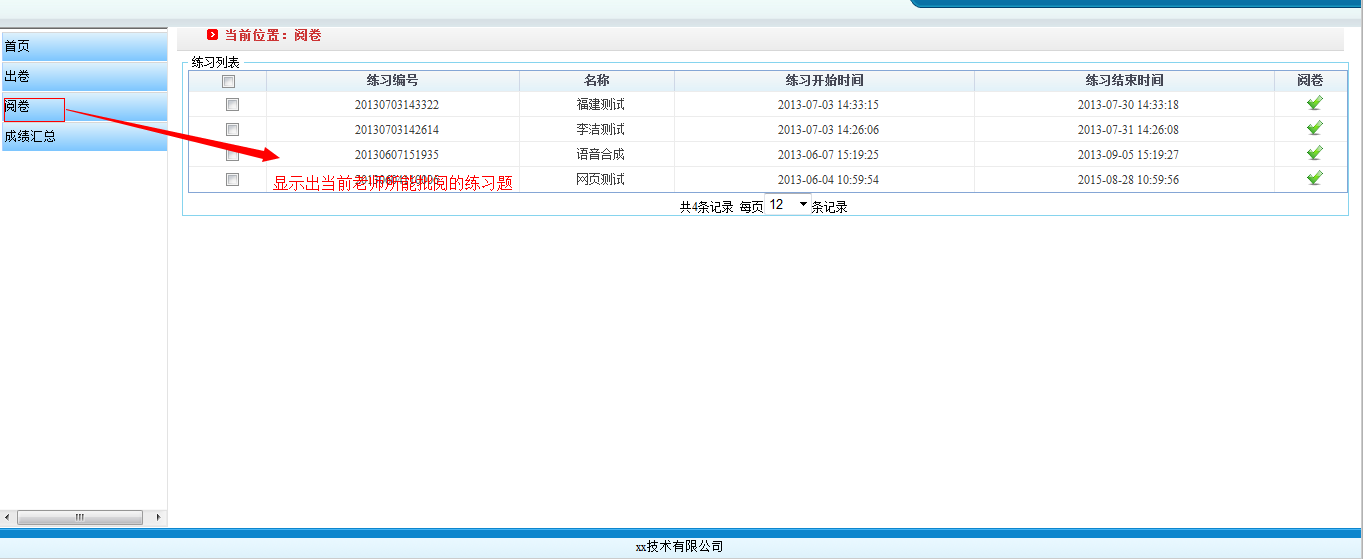The image size is (1363, 559).
Task: Click the 练习开始时间 column header
Action: pyautogui.click(x=824, y=81)
